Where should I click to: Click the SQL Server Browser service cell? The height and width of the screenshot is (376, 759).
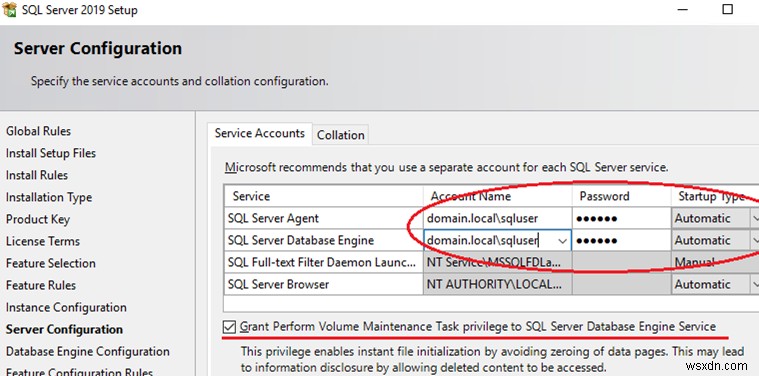[324, 285]
